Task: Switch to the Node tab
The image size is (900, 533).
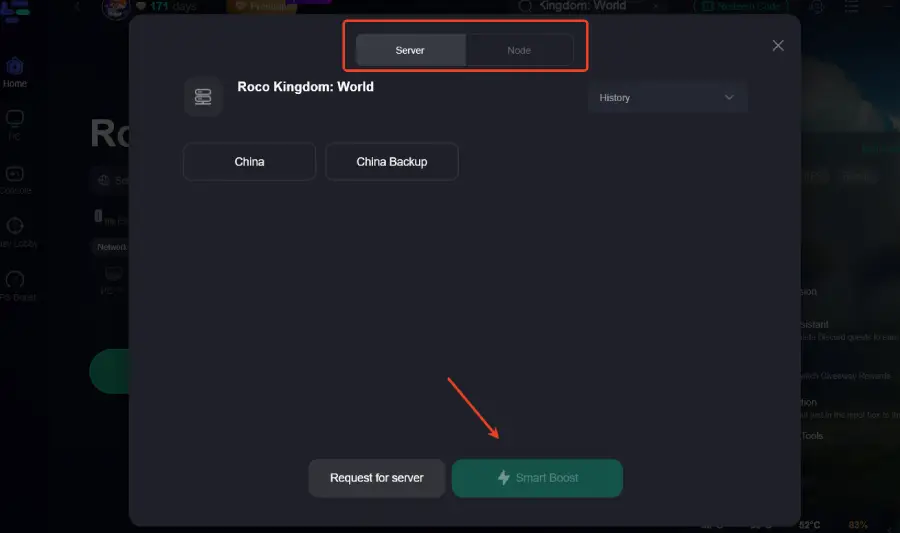Action: pos(518,50)
